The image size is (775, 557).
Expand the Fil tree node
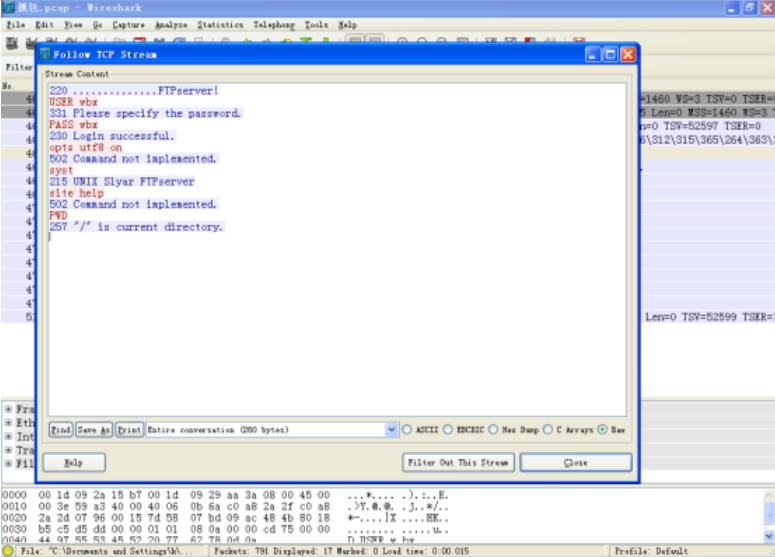coord(8,464)
